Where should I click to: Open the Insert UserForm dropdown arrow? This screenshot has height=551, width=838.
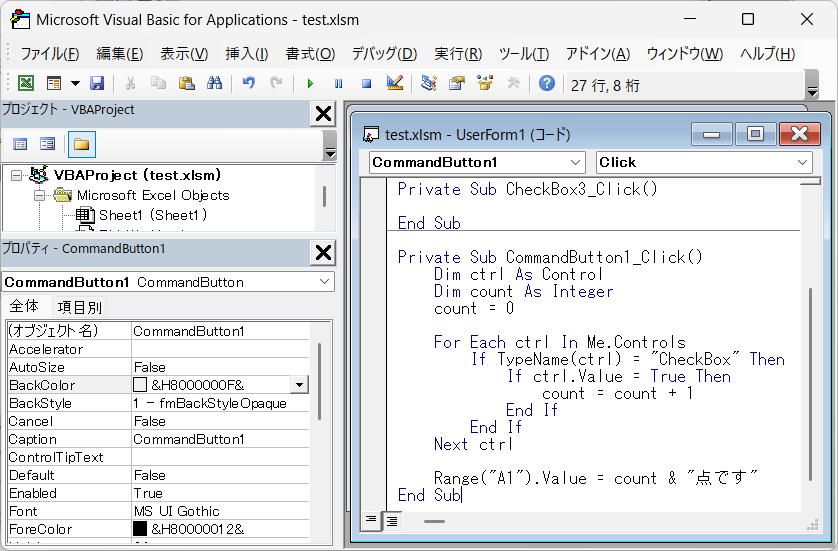pos(75,83)
